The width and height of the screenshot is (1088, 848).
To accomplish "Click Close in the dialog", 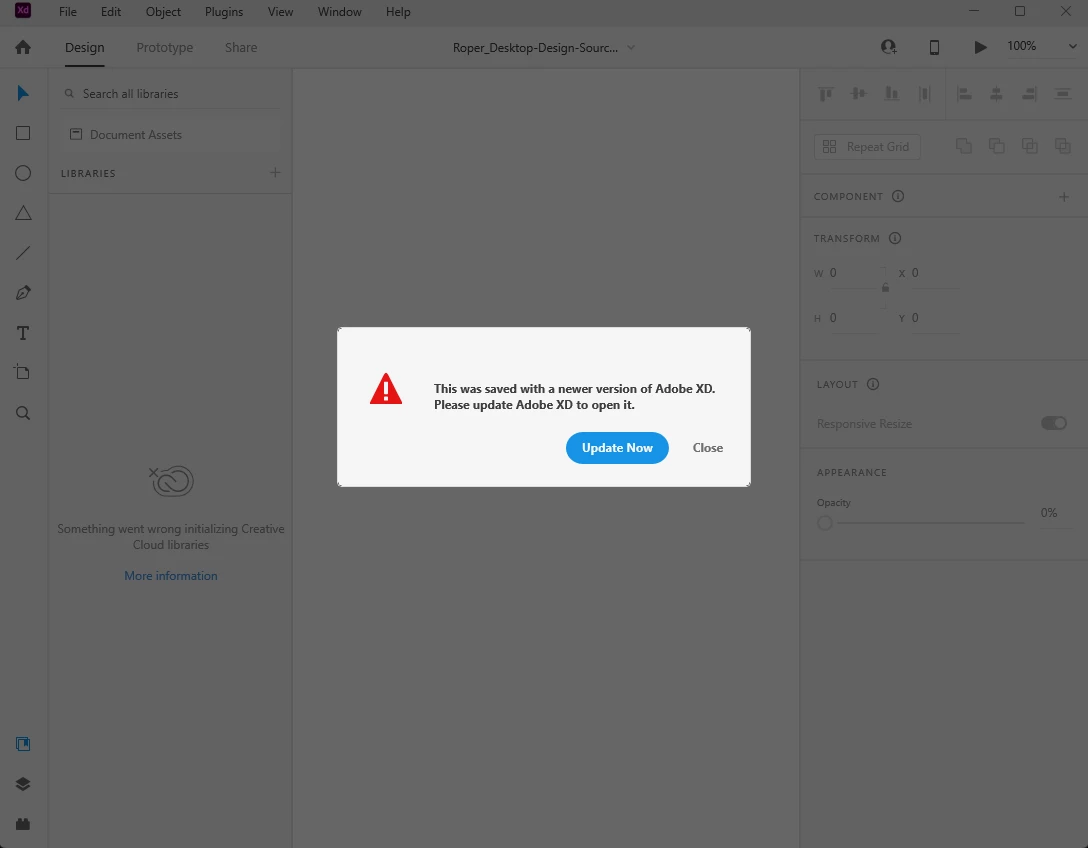I will click(708, 448).
